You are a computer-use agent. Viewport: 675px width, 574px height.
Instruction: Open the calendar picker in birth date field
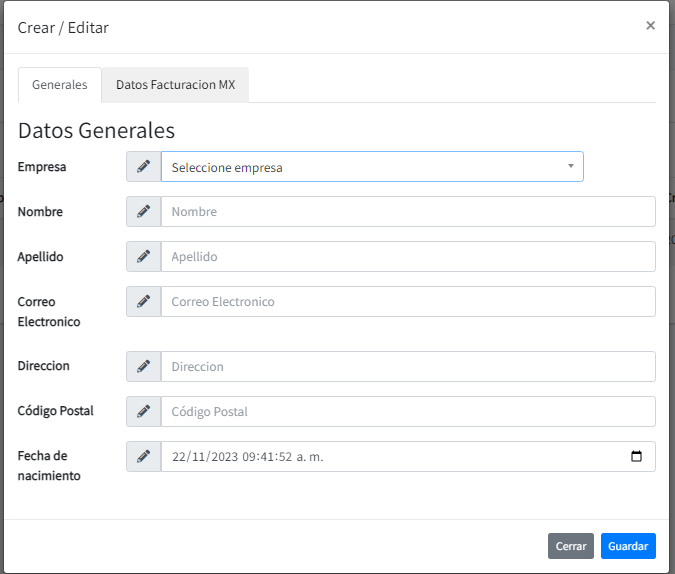pyautogui.click(x=637, y=457)
